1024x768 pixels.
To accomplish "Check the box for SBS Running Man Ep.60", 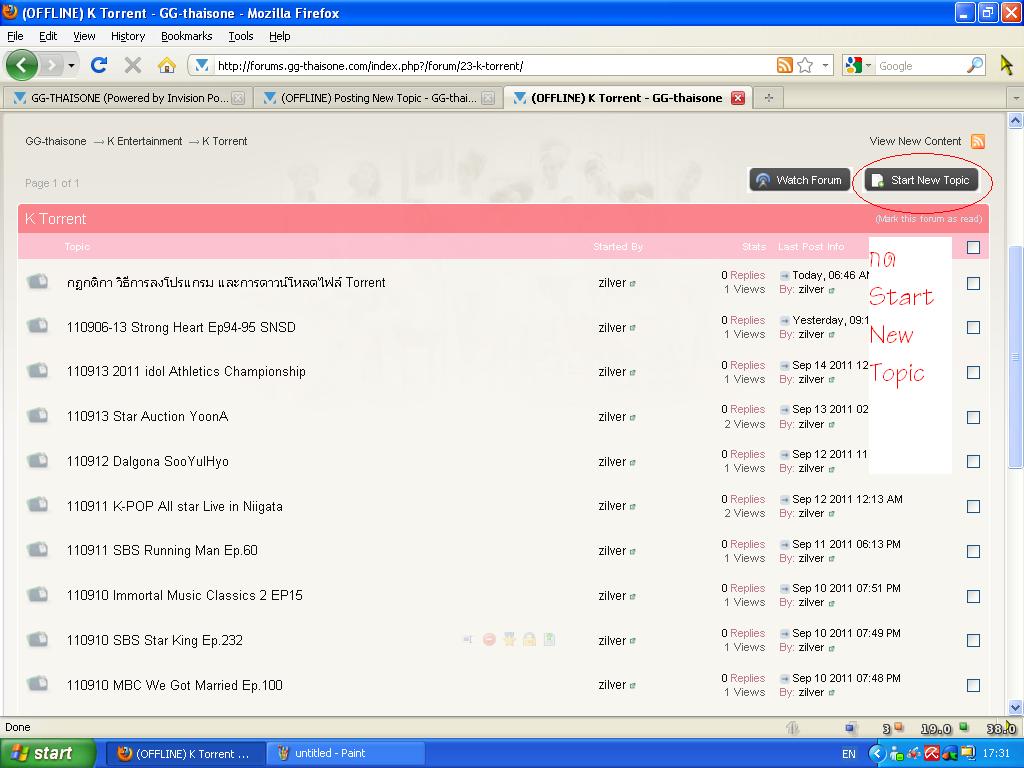I will pyautogui.click(x=973, y=551).
